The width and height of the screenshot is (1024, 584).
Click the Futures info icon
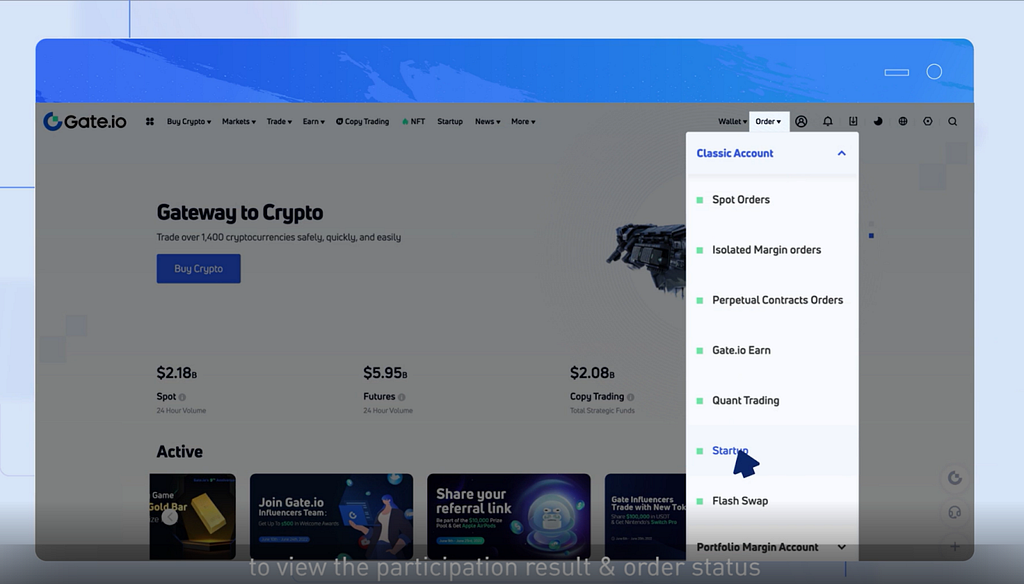402,397
